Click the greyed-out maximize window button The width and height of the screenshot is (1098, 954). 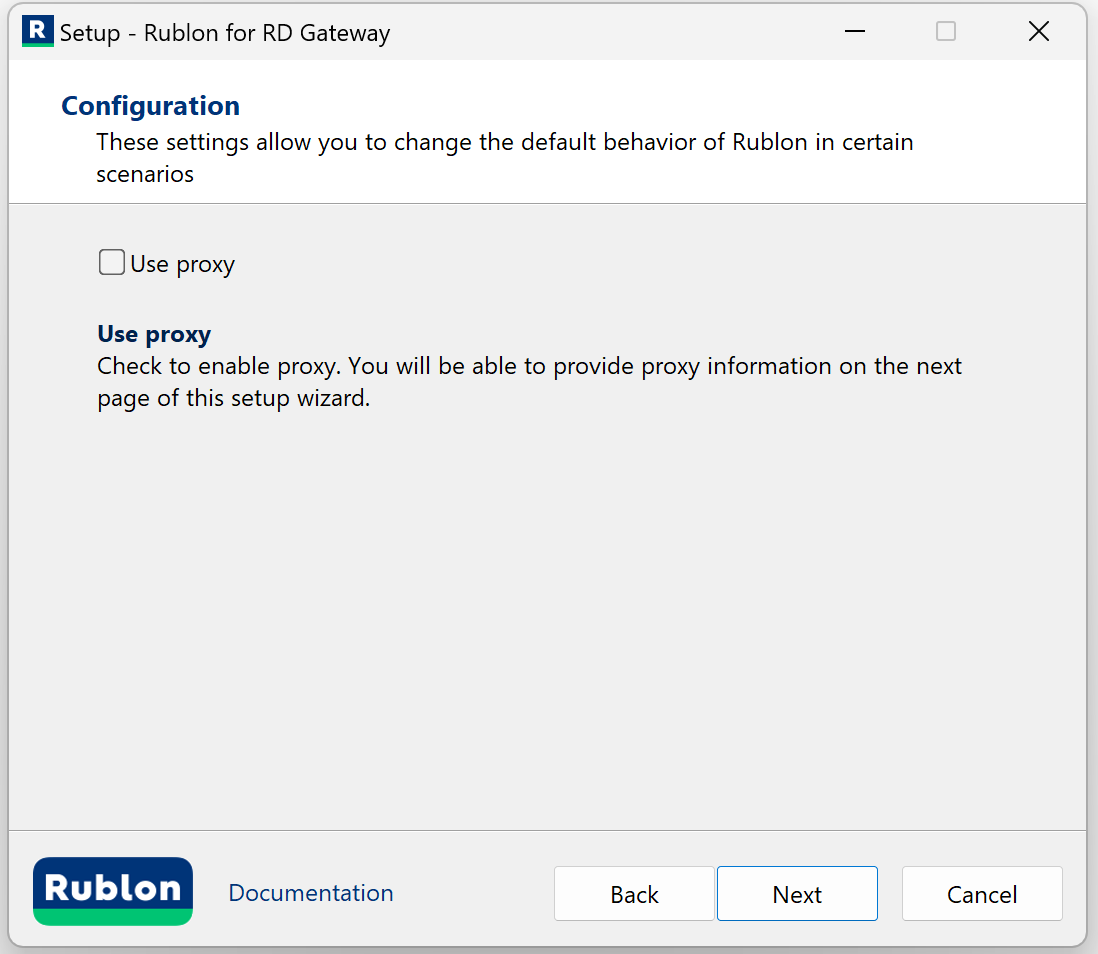[x=945, y=32]
